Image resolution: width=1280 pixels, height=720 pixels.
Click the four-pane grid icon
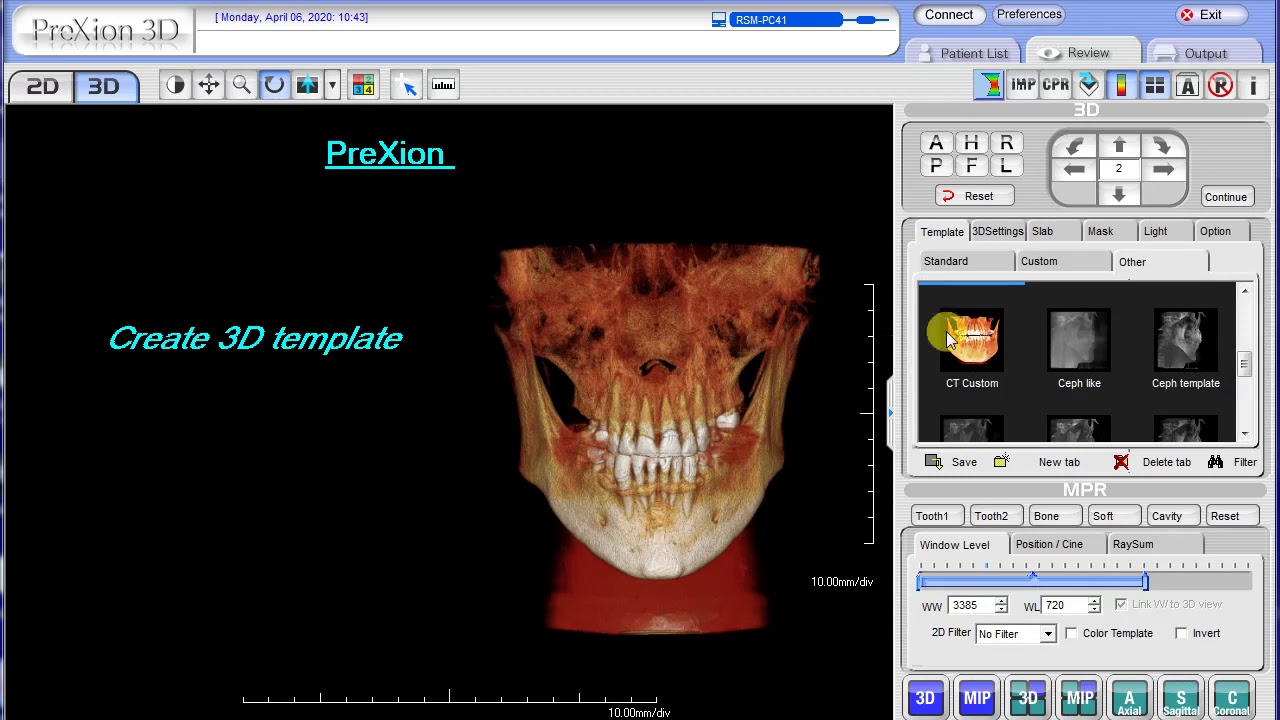click(1154, 85)
